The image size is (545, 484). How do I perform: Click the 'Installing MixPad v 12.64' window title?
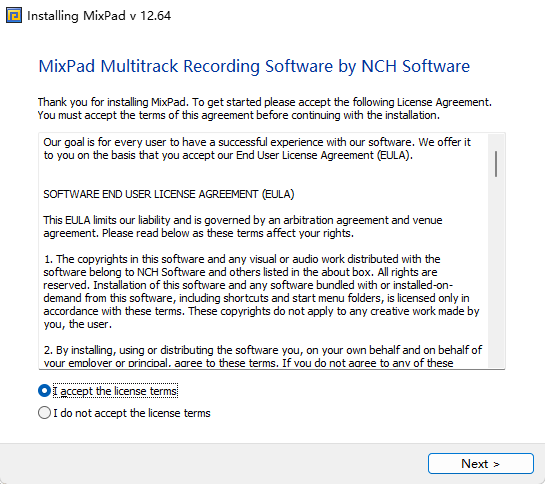click(x=99, y=16)
